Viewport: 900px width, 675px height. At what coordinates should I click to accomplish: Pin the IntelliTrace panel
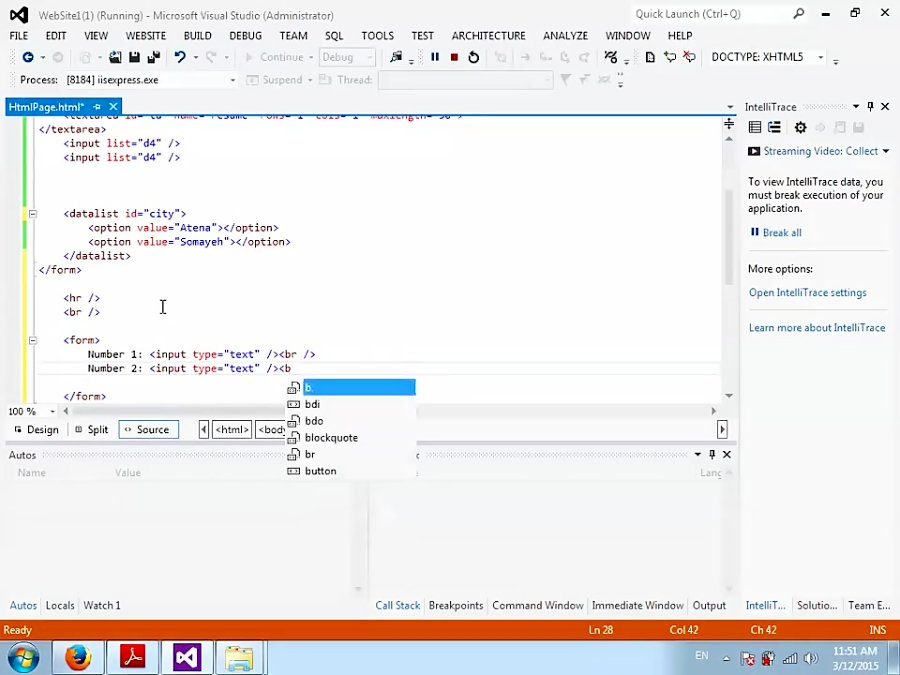[870, 107]
